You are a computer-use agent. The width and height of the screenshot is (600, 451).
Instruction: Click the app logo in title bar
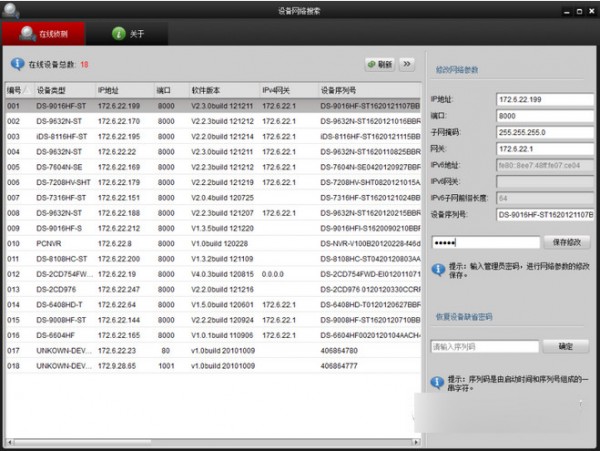click(9, 8)
